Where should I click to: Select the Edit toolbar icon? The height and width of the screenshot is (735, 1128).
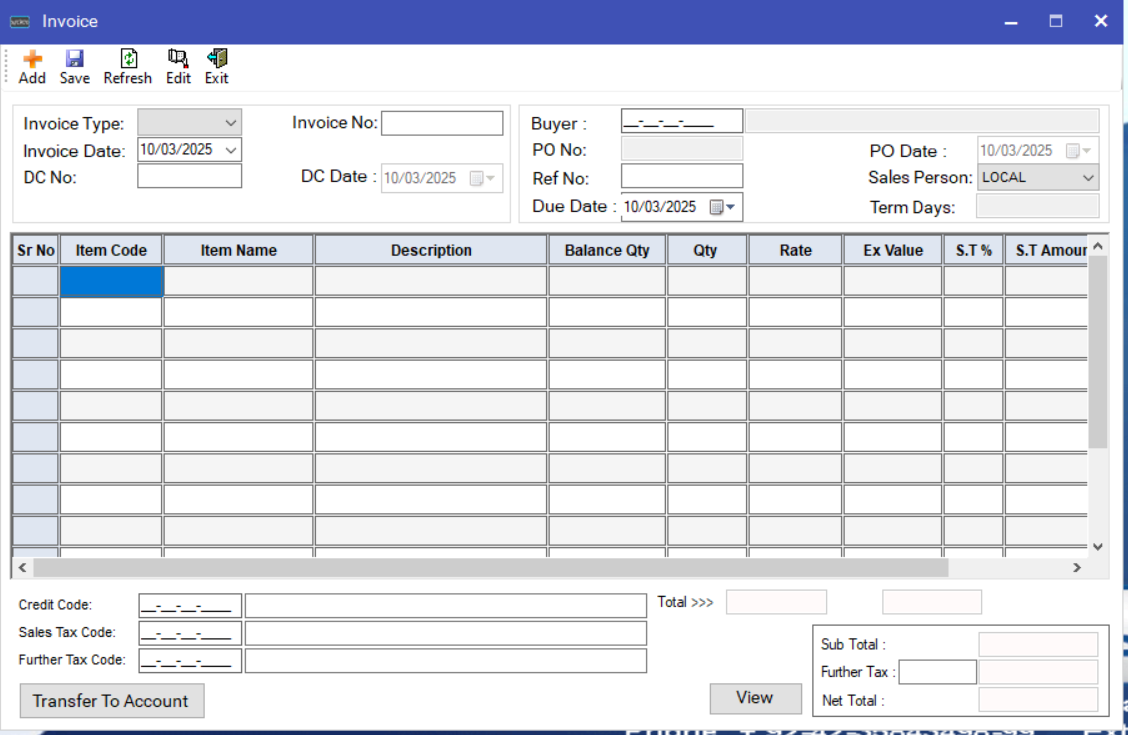(x=178, y=60)
